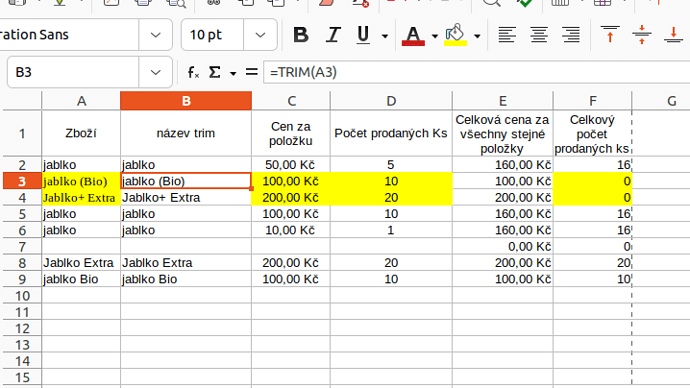The image size is (690, 388).
Task: Align cell content to bottom
Action: coord(673,35)
